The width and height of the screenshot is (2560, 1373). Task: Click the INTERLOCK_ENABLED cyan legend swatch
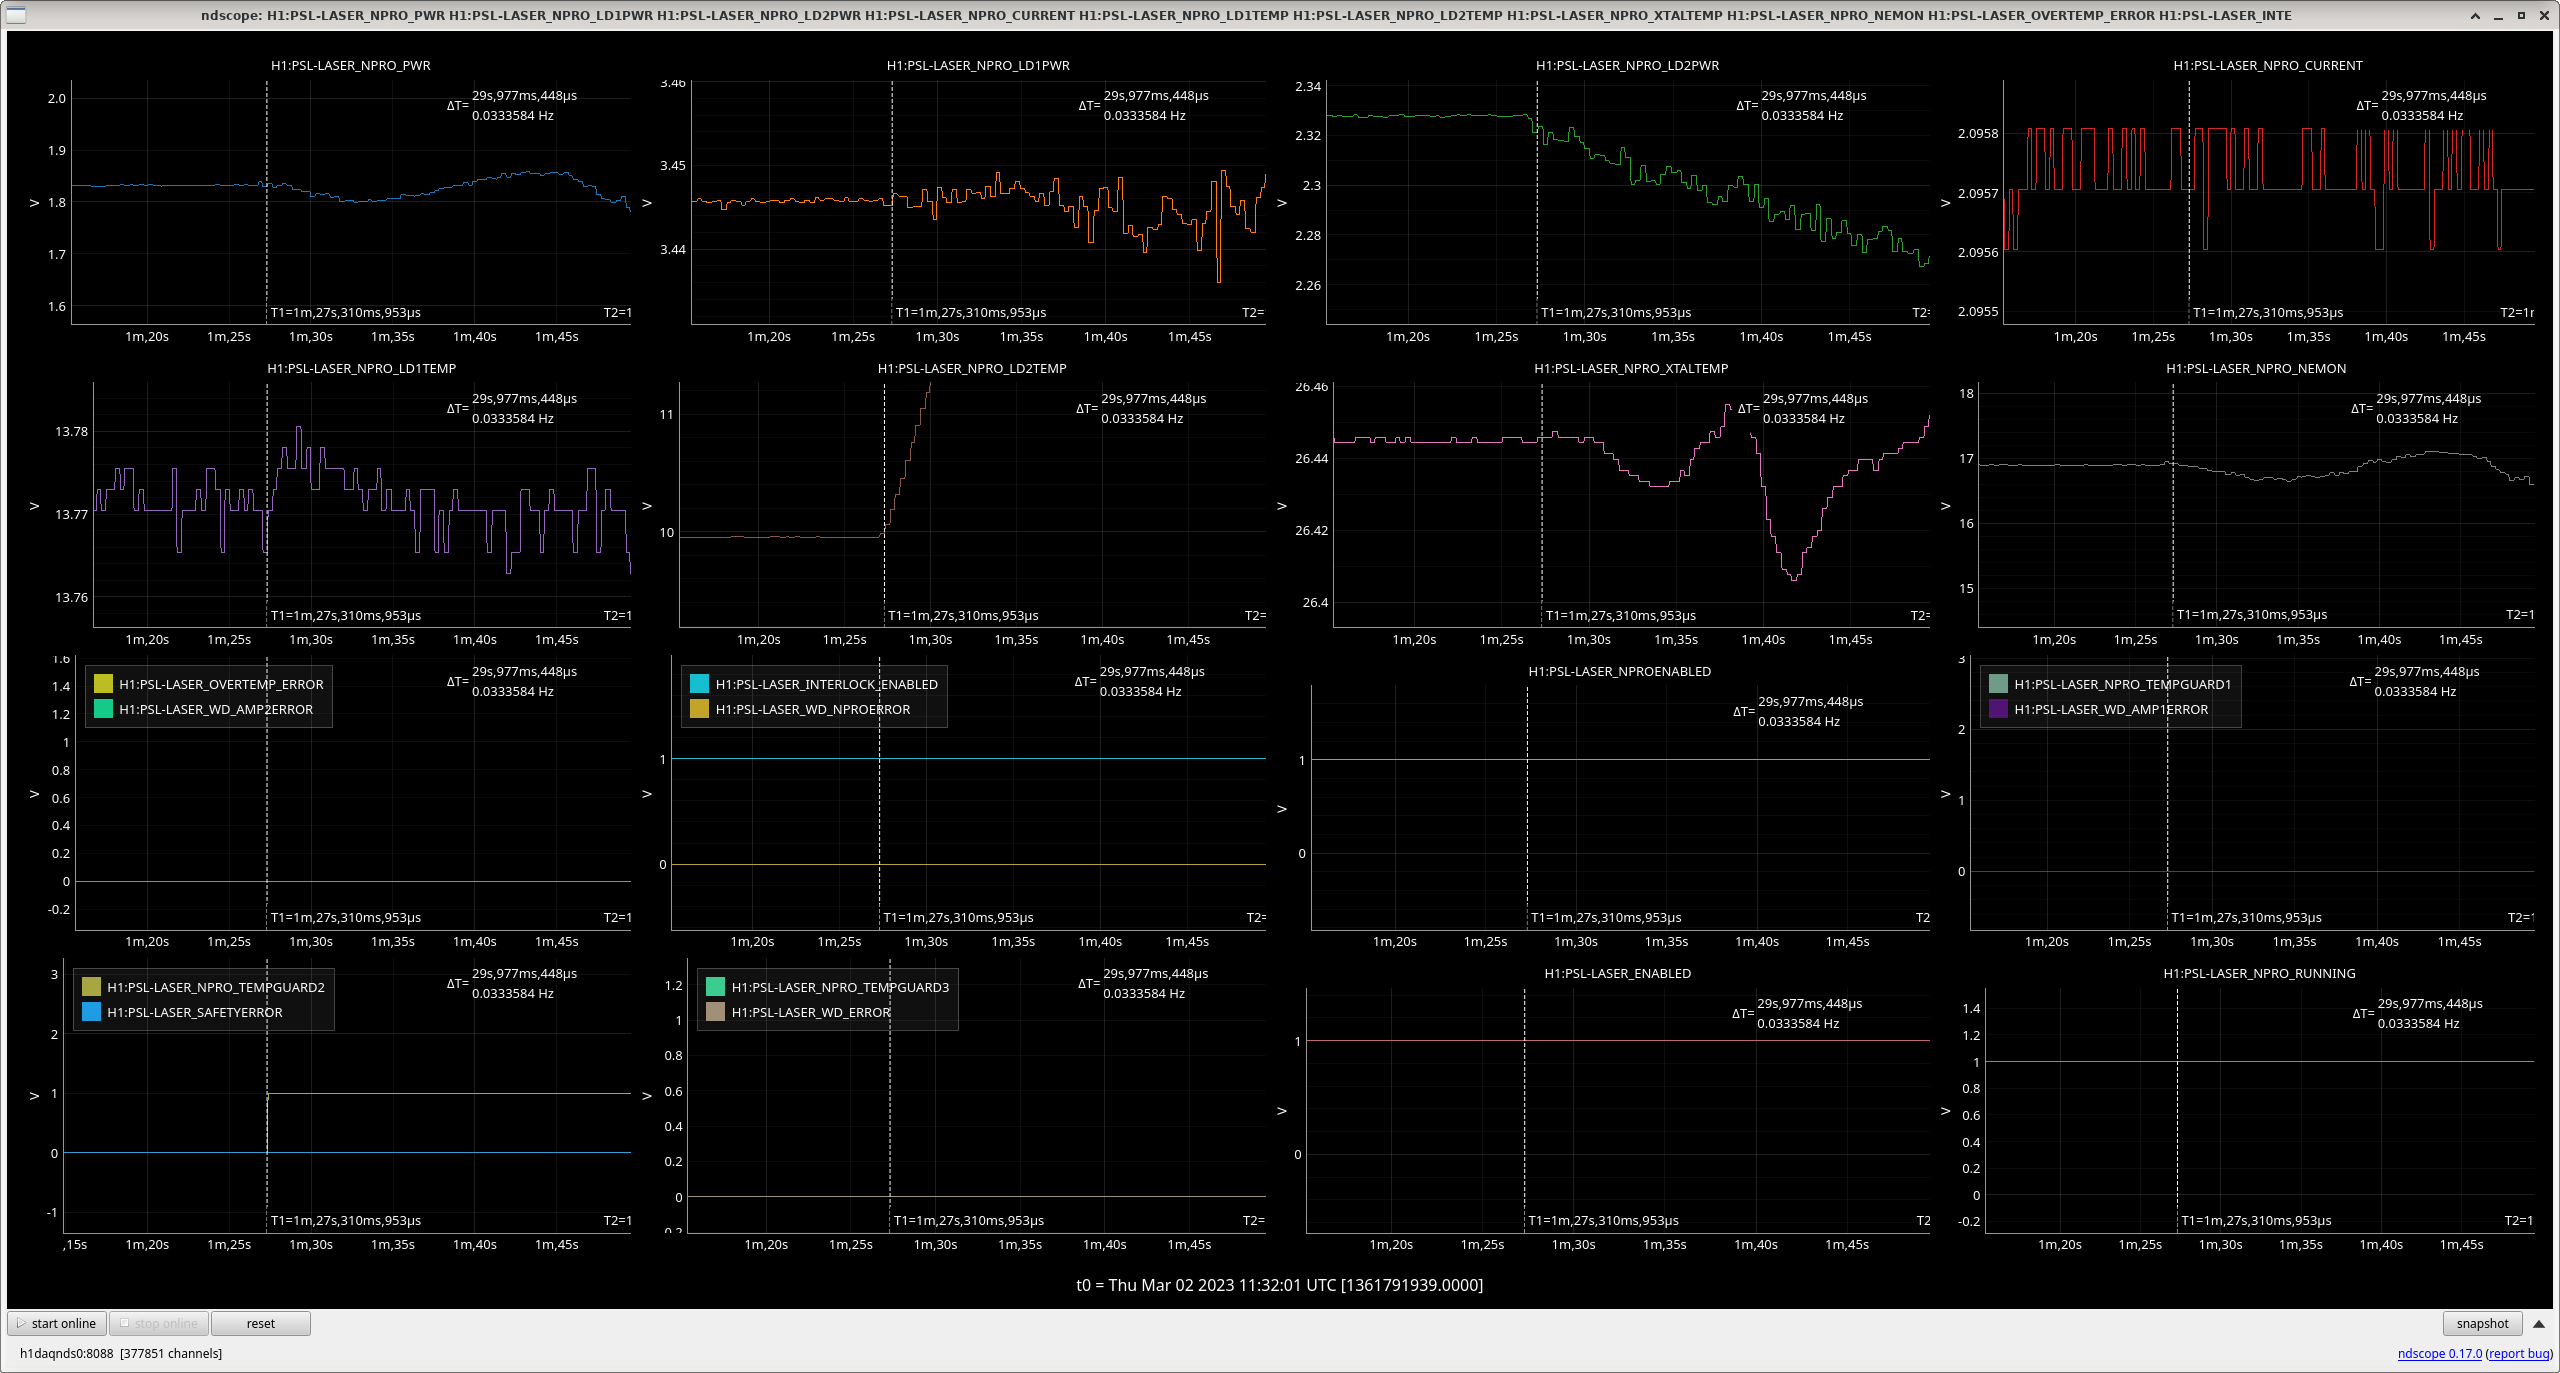pyautogui.click(x=699, y=684)
